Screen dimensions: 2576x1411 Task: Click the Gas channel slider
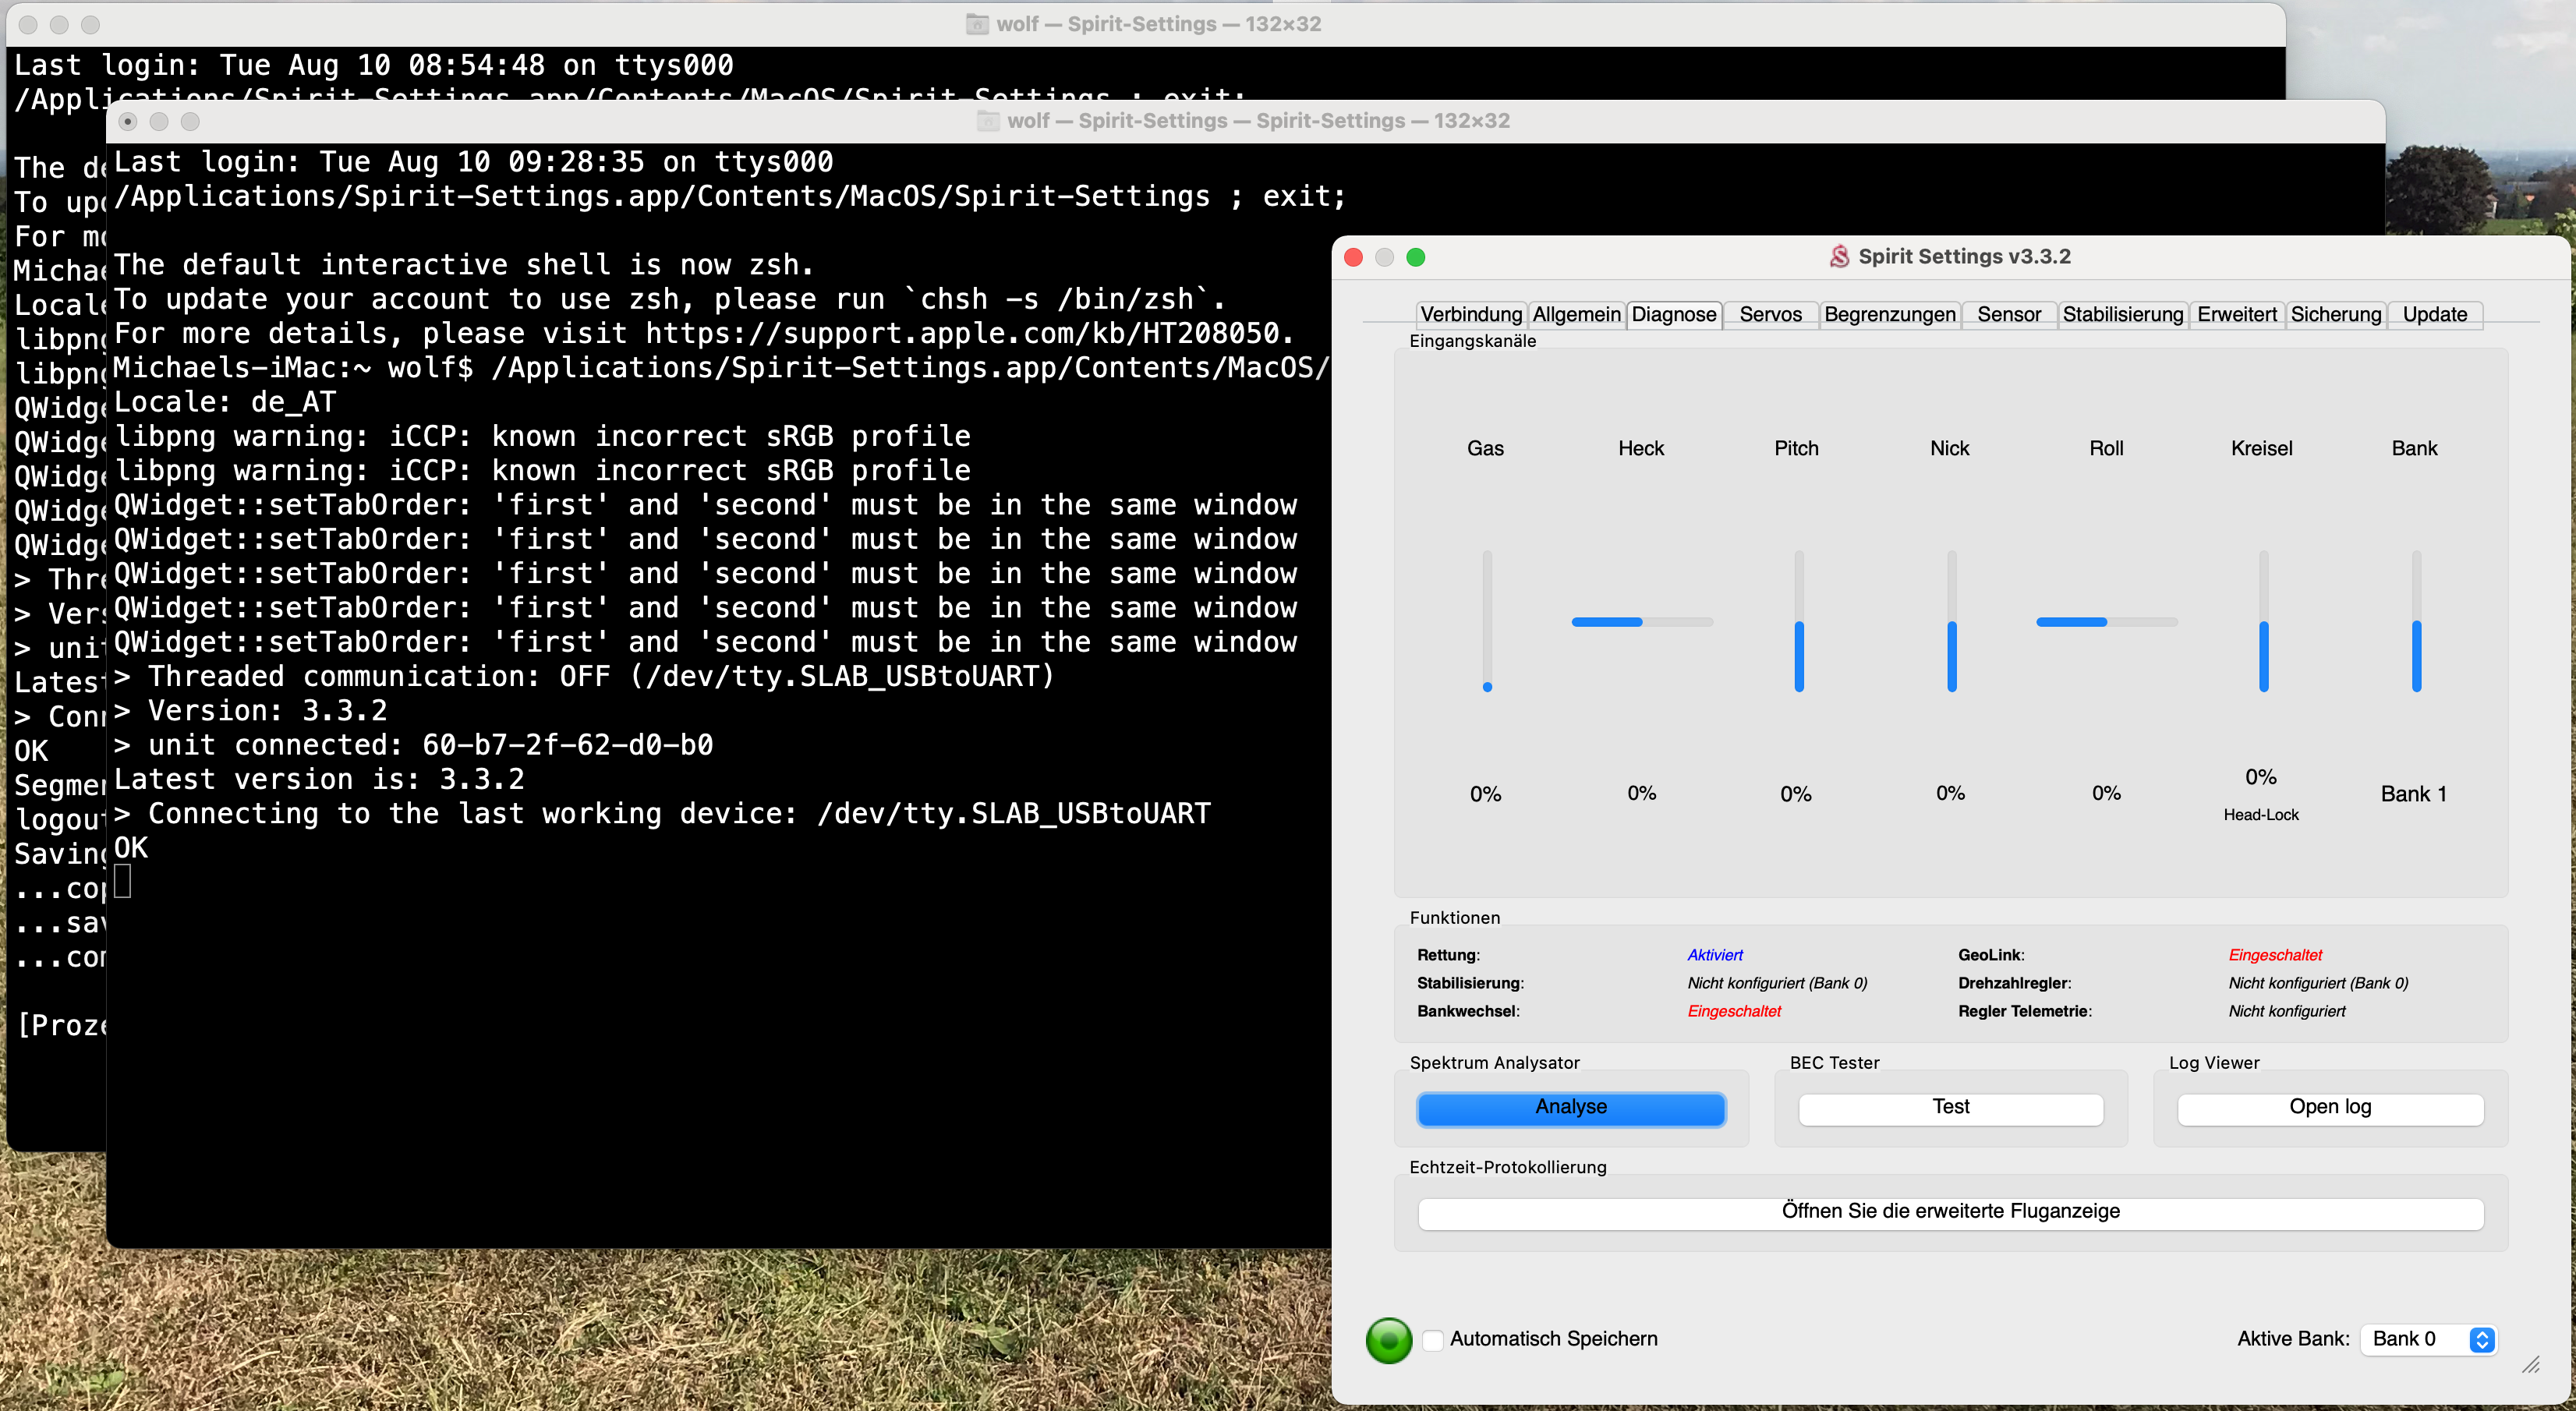point(1487,621)
